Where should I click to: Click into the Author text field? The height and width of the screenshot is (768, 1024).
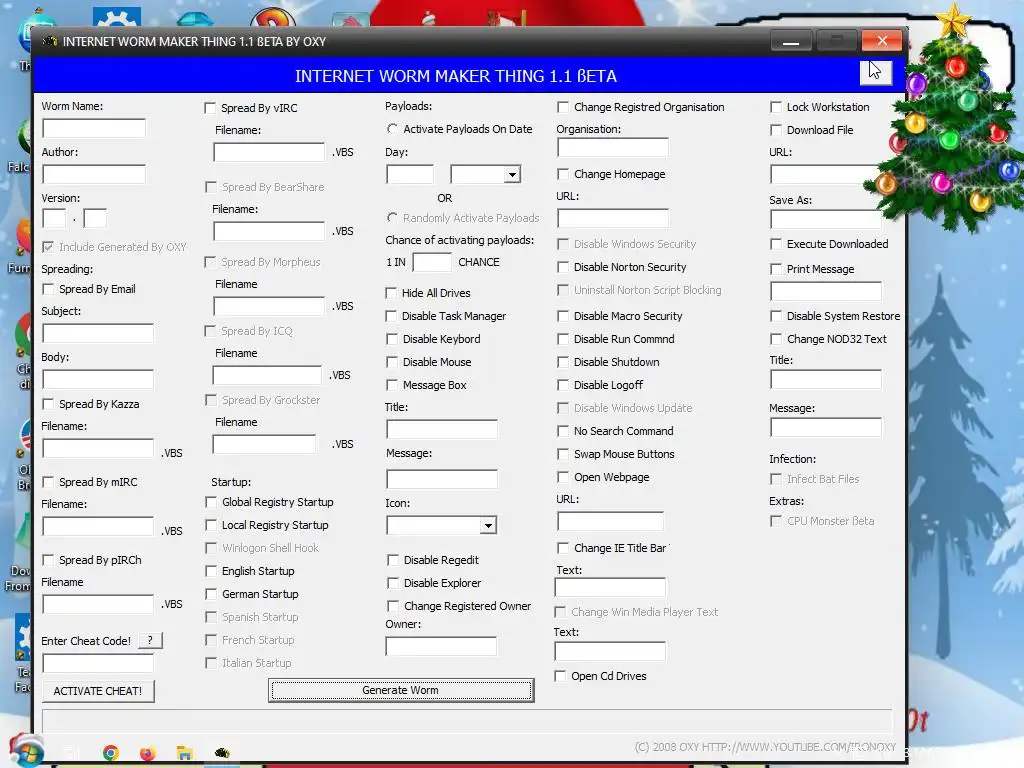94,174
